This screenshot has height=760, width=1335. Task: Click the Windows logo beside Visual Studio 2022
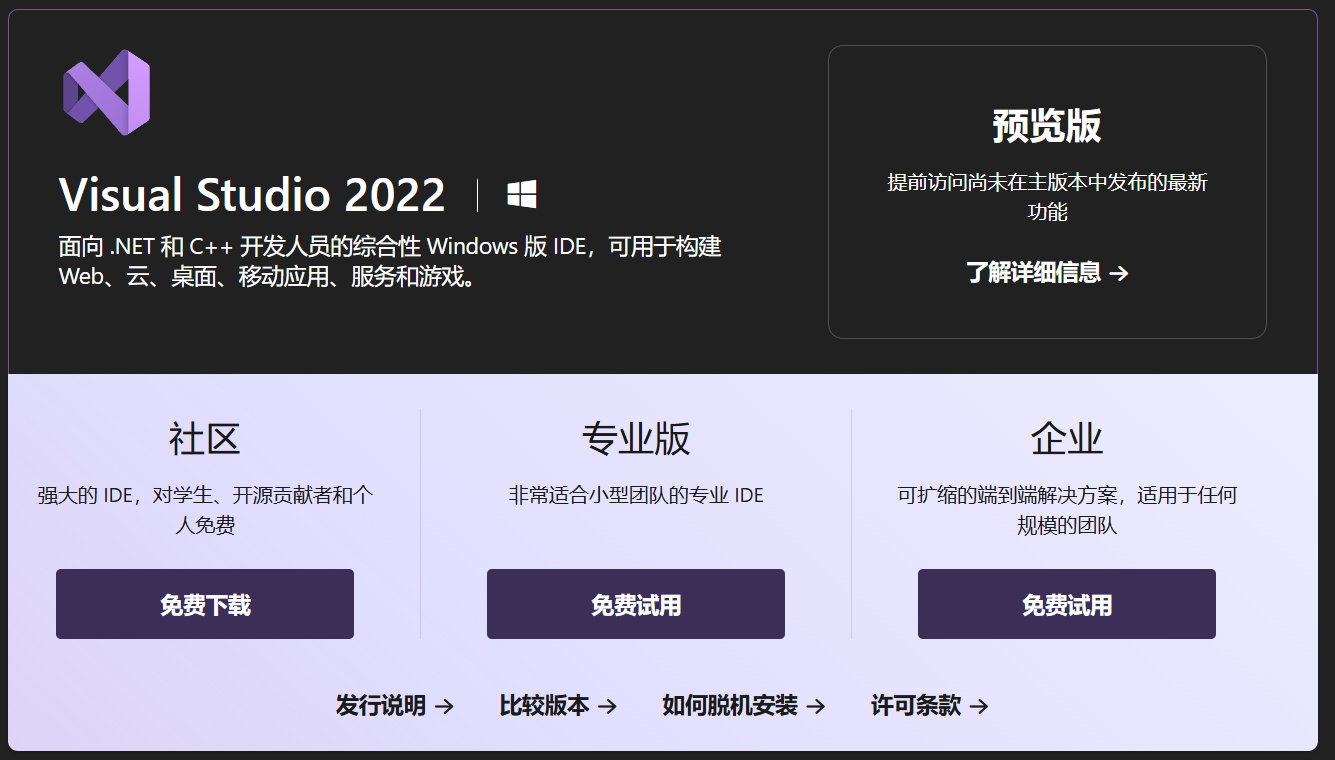[x=522, y=194]
